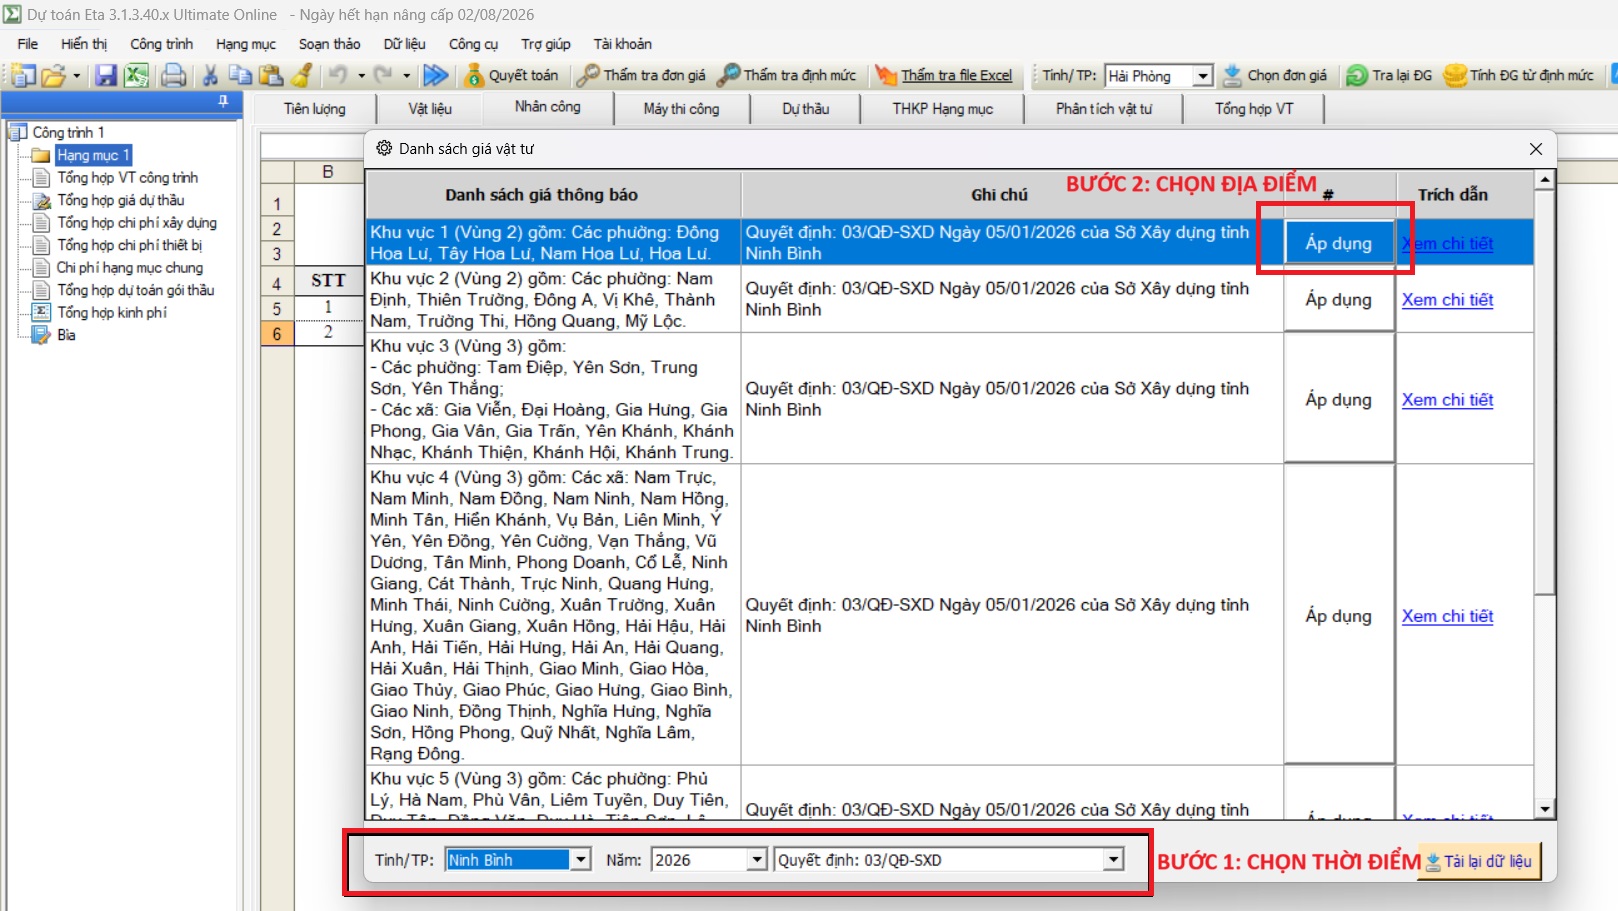
Task: Switch to the Vật liệu tab
Action: [429, 108]
